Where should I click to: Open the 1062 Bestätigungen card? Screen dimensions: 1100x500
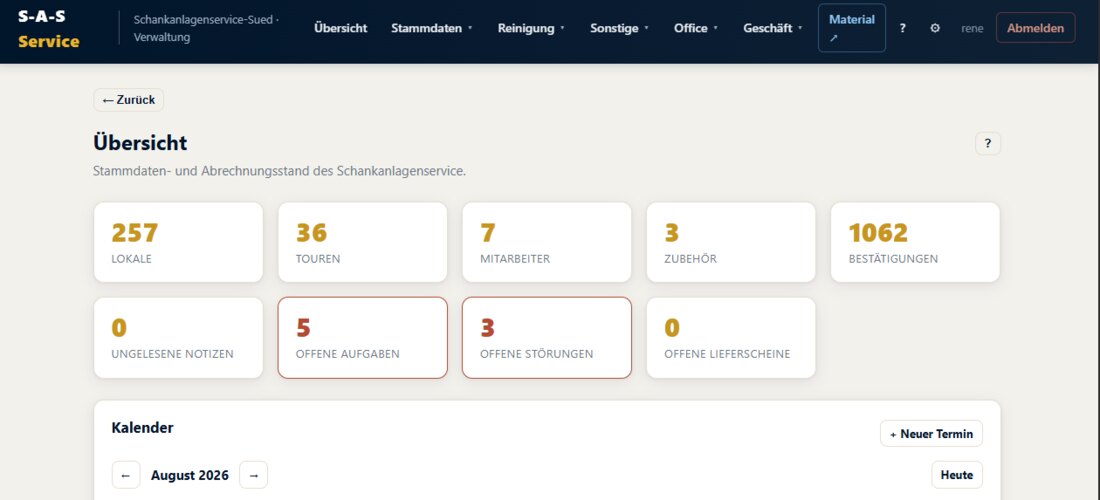tap(915, 243)
